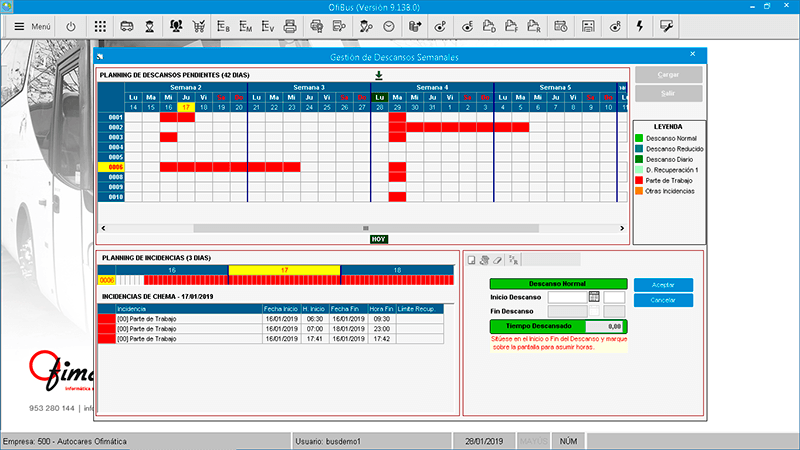
Task: Click the bus vehicle toolbar icon
Action: 127,25
